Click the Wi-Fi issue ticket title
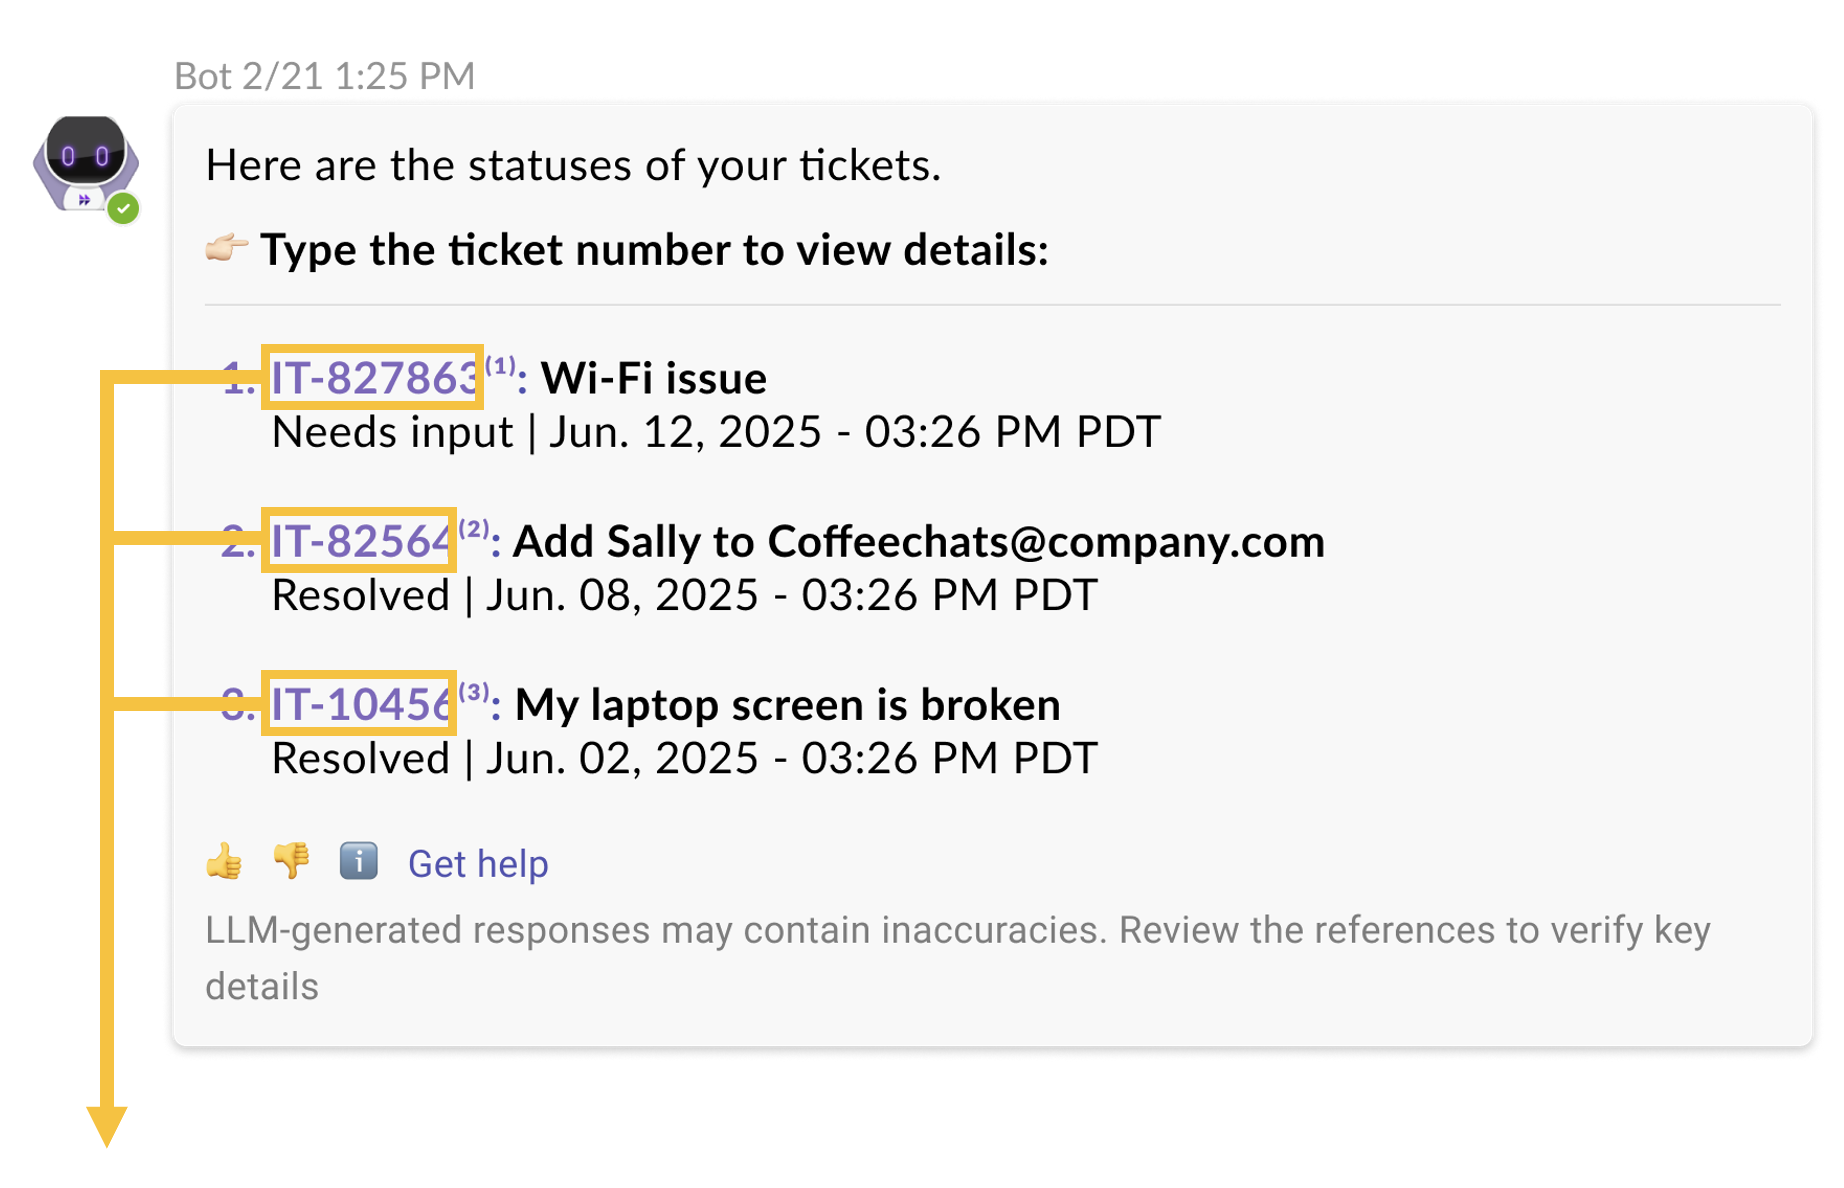The width and height of the screenshot is (1844, 1188). pyautogui.click(x=654, y=378)
